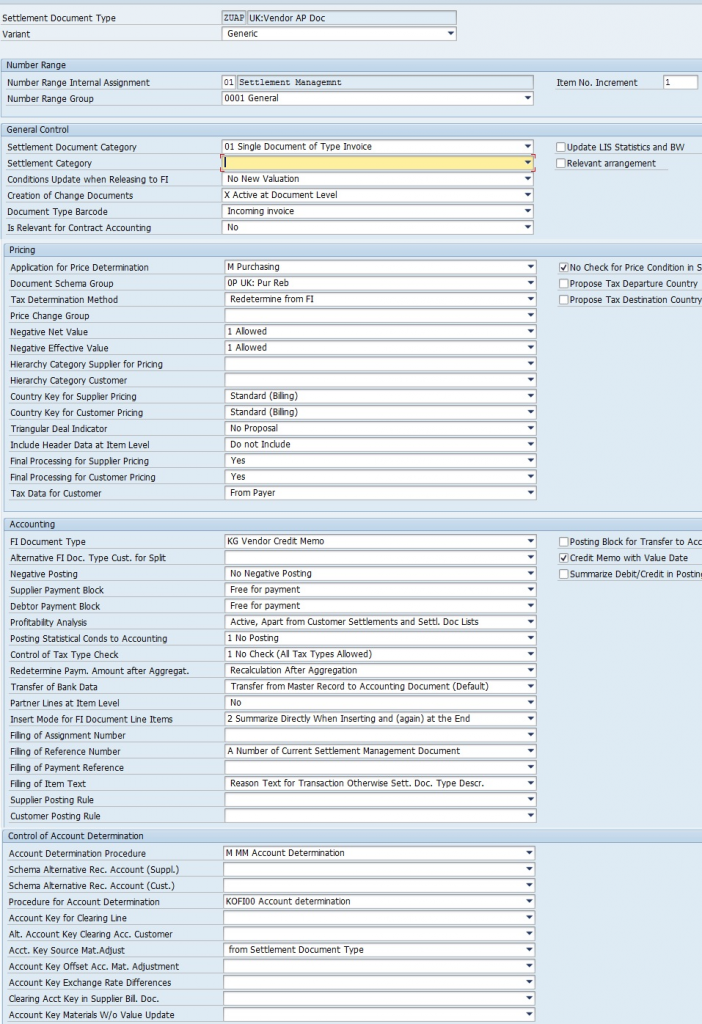Open Partner Lines at Item Level dropdown

(x=380, y=702)
